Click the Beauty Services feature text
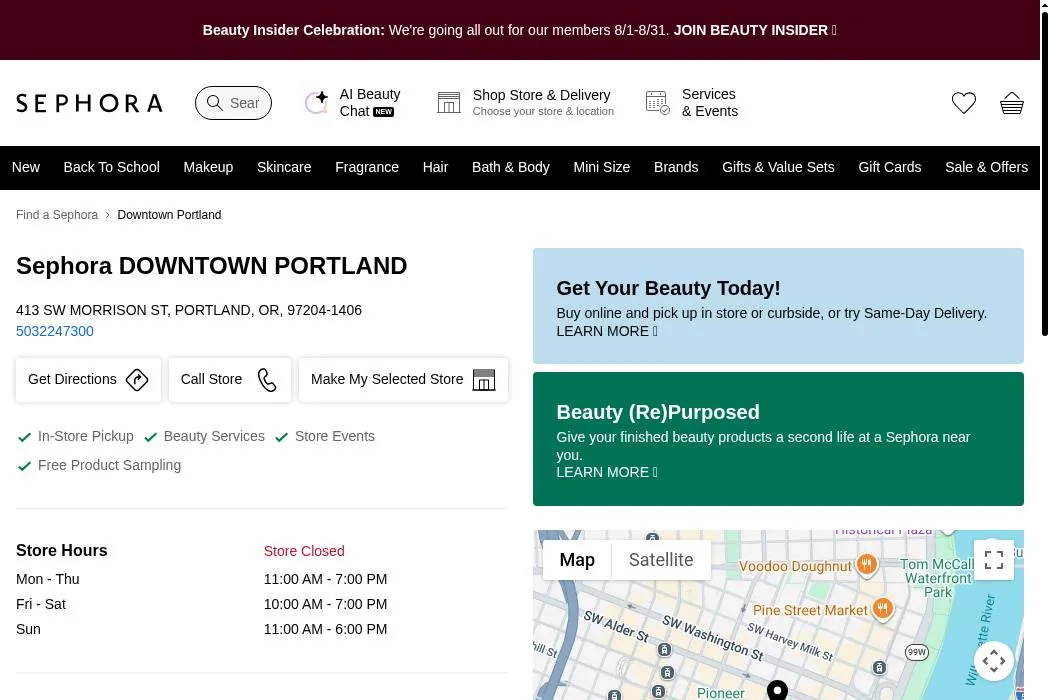The width and height of the screenshot is (1050, 700). [x=214, y=436]
